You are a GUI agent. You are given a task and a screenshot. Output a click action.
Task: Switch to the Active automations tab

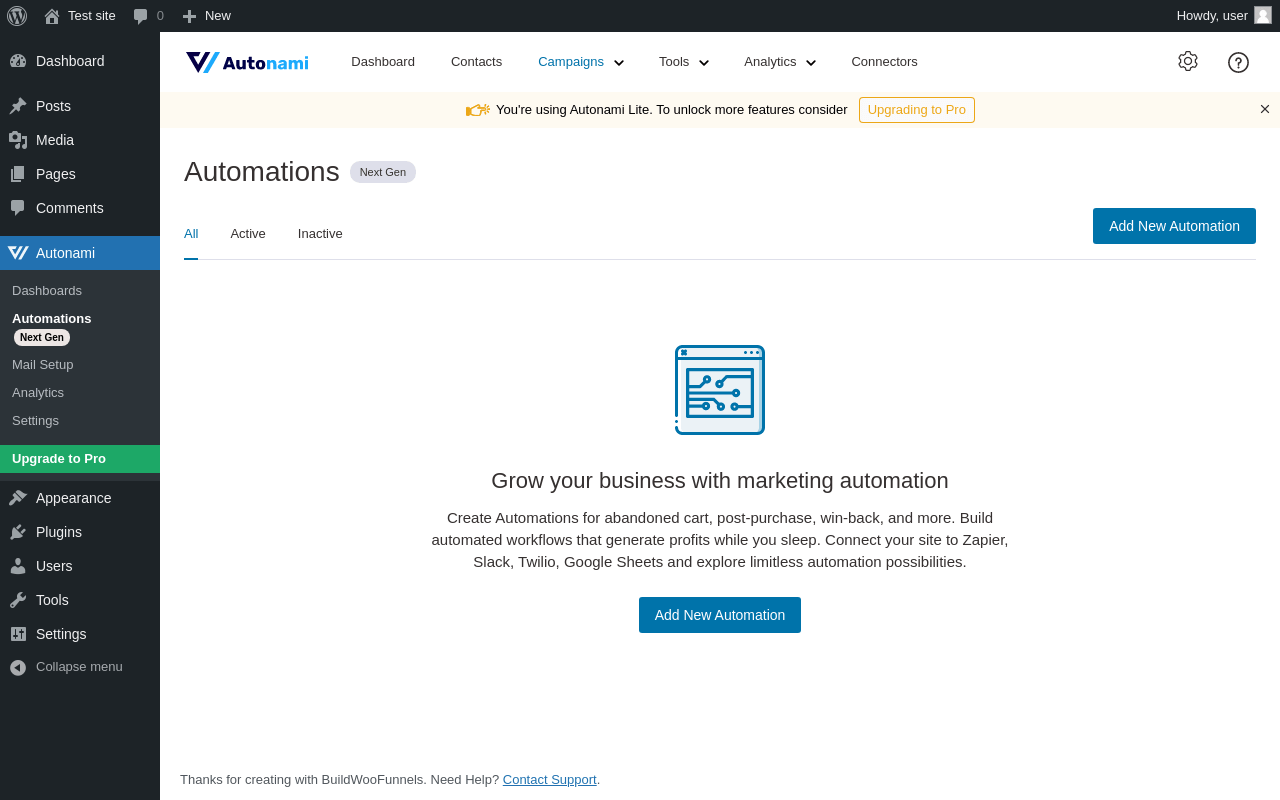pos(248,234)
